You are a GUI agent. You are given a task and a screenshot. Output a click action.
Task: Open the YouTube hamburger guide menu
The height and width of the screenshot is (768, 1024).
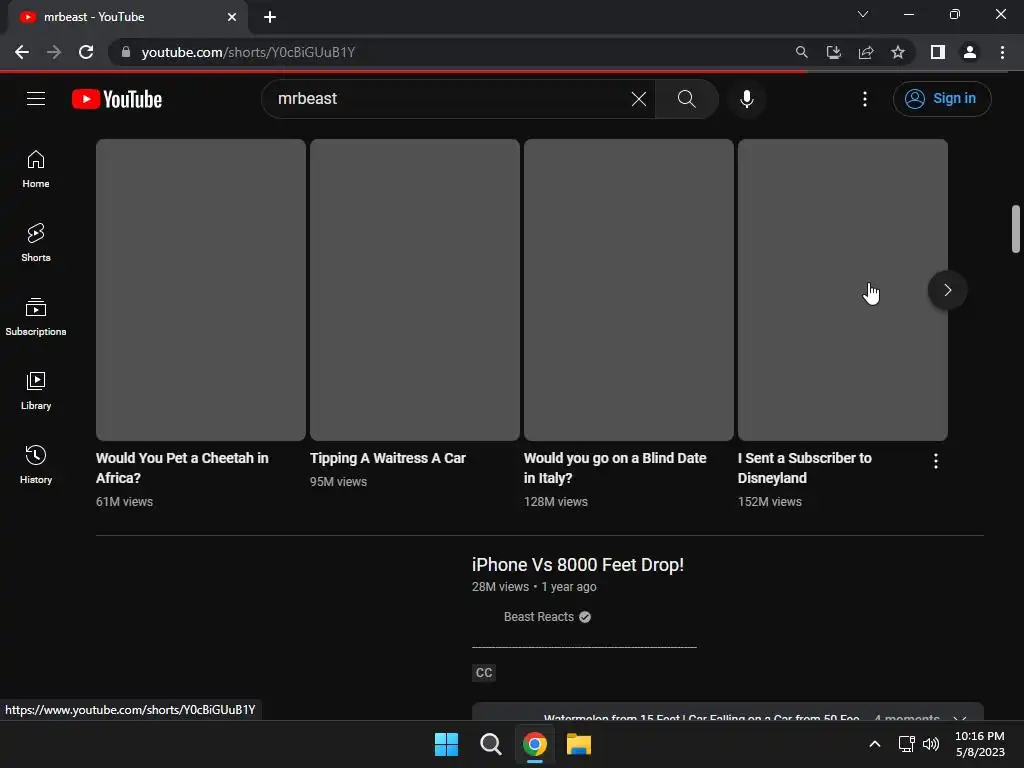pyautogui.click(x=36, y=99)
